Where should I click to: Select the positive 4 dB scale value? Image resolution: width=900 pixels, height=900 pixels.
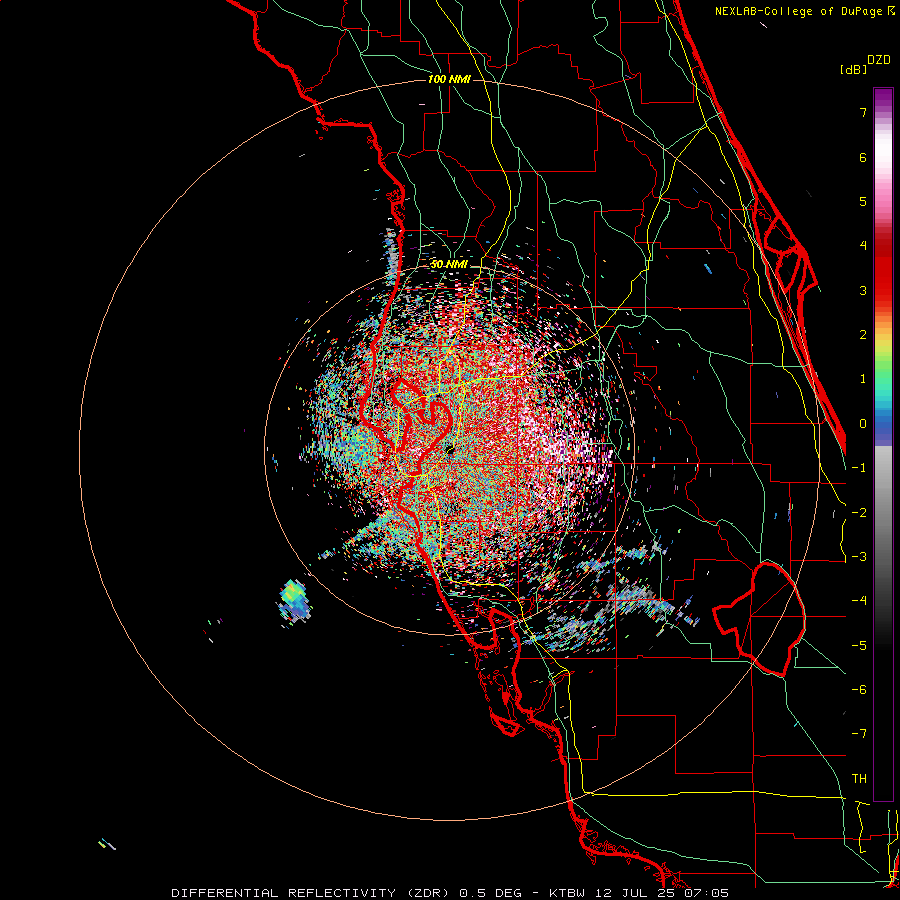863,246
